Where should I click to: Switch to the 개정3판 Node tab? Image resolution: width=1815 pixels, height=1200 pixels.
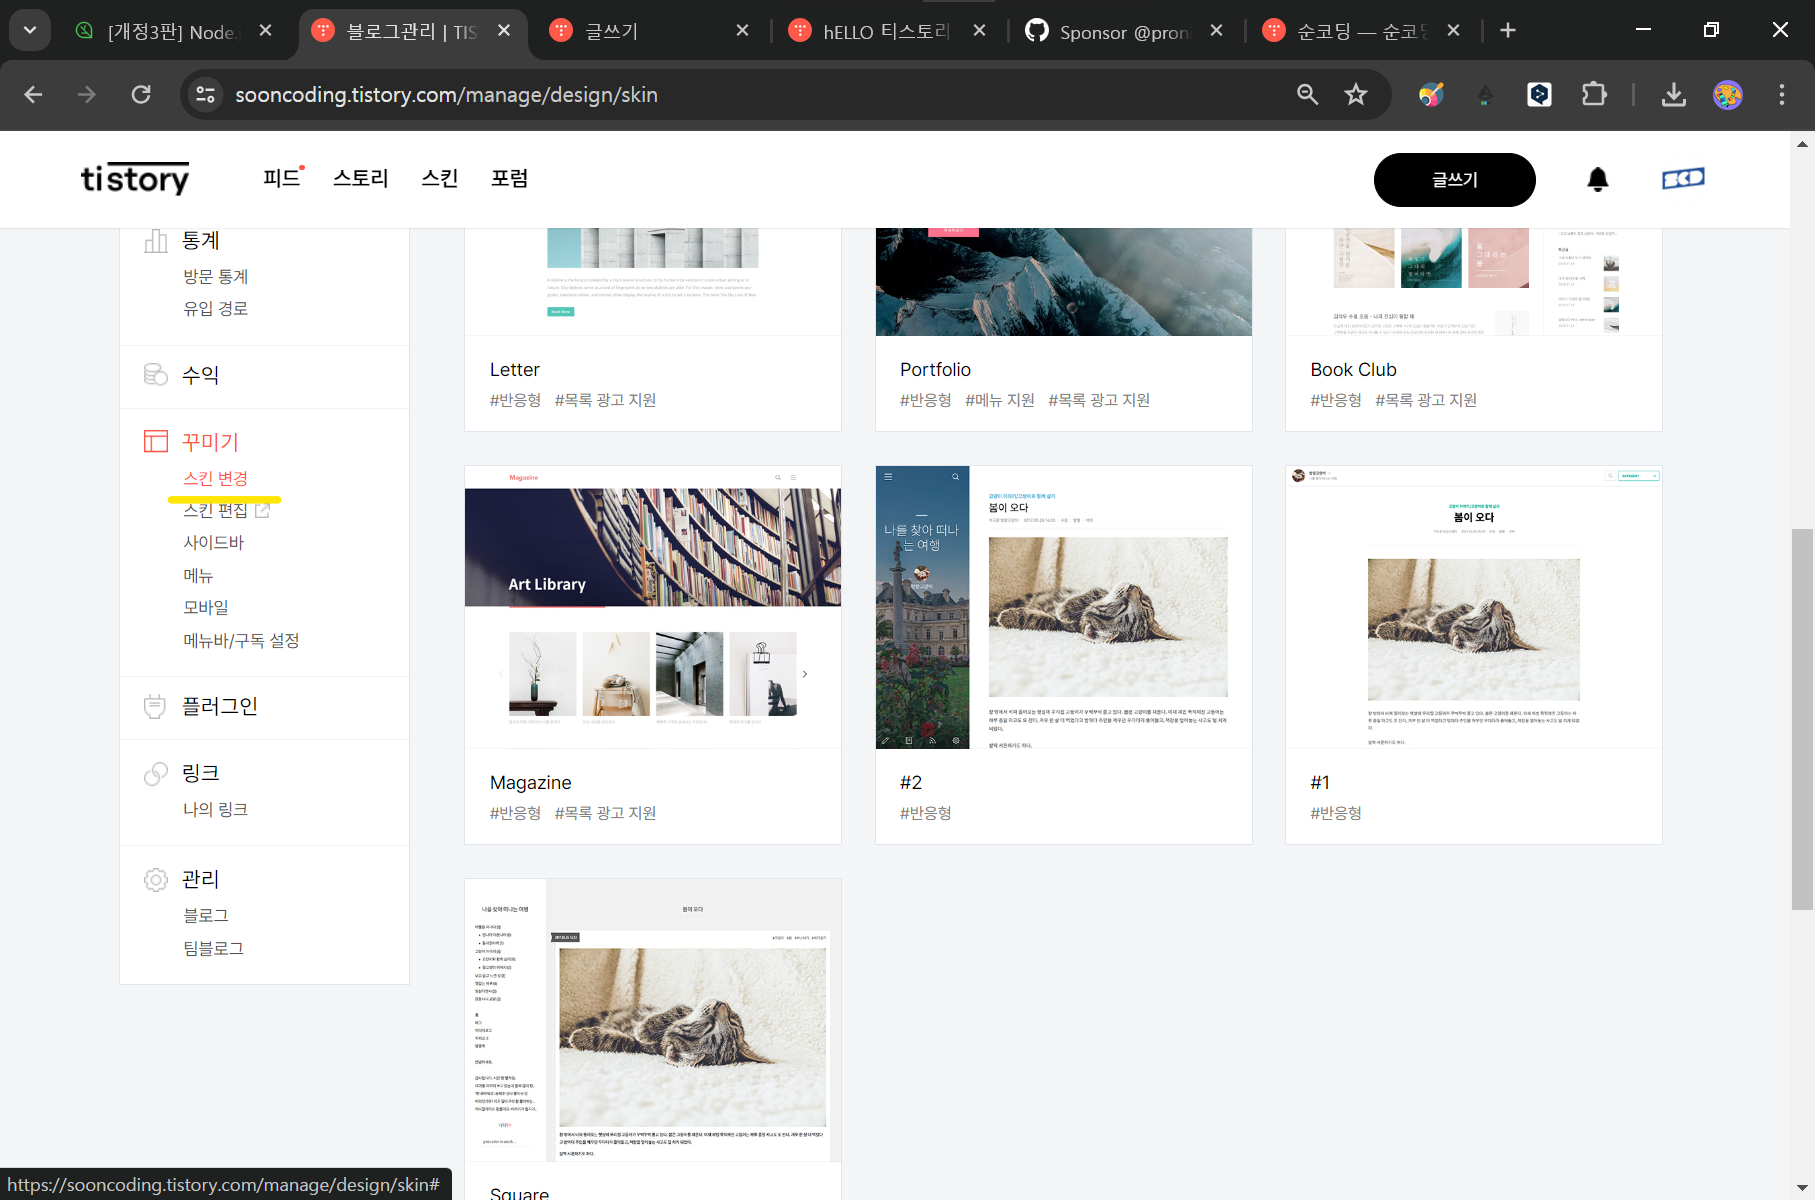175,31
